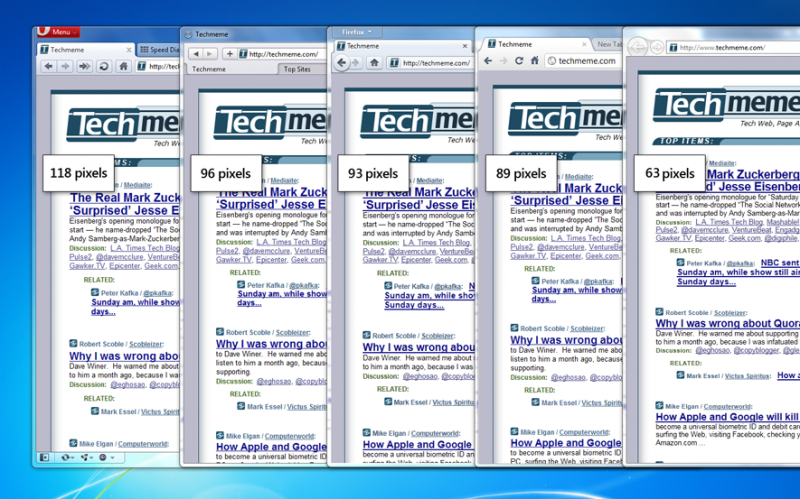Click Firefox's round back button
The height and width of the screenshot is (499, 800).
point(342,62)
